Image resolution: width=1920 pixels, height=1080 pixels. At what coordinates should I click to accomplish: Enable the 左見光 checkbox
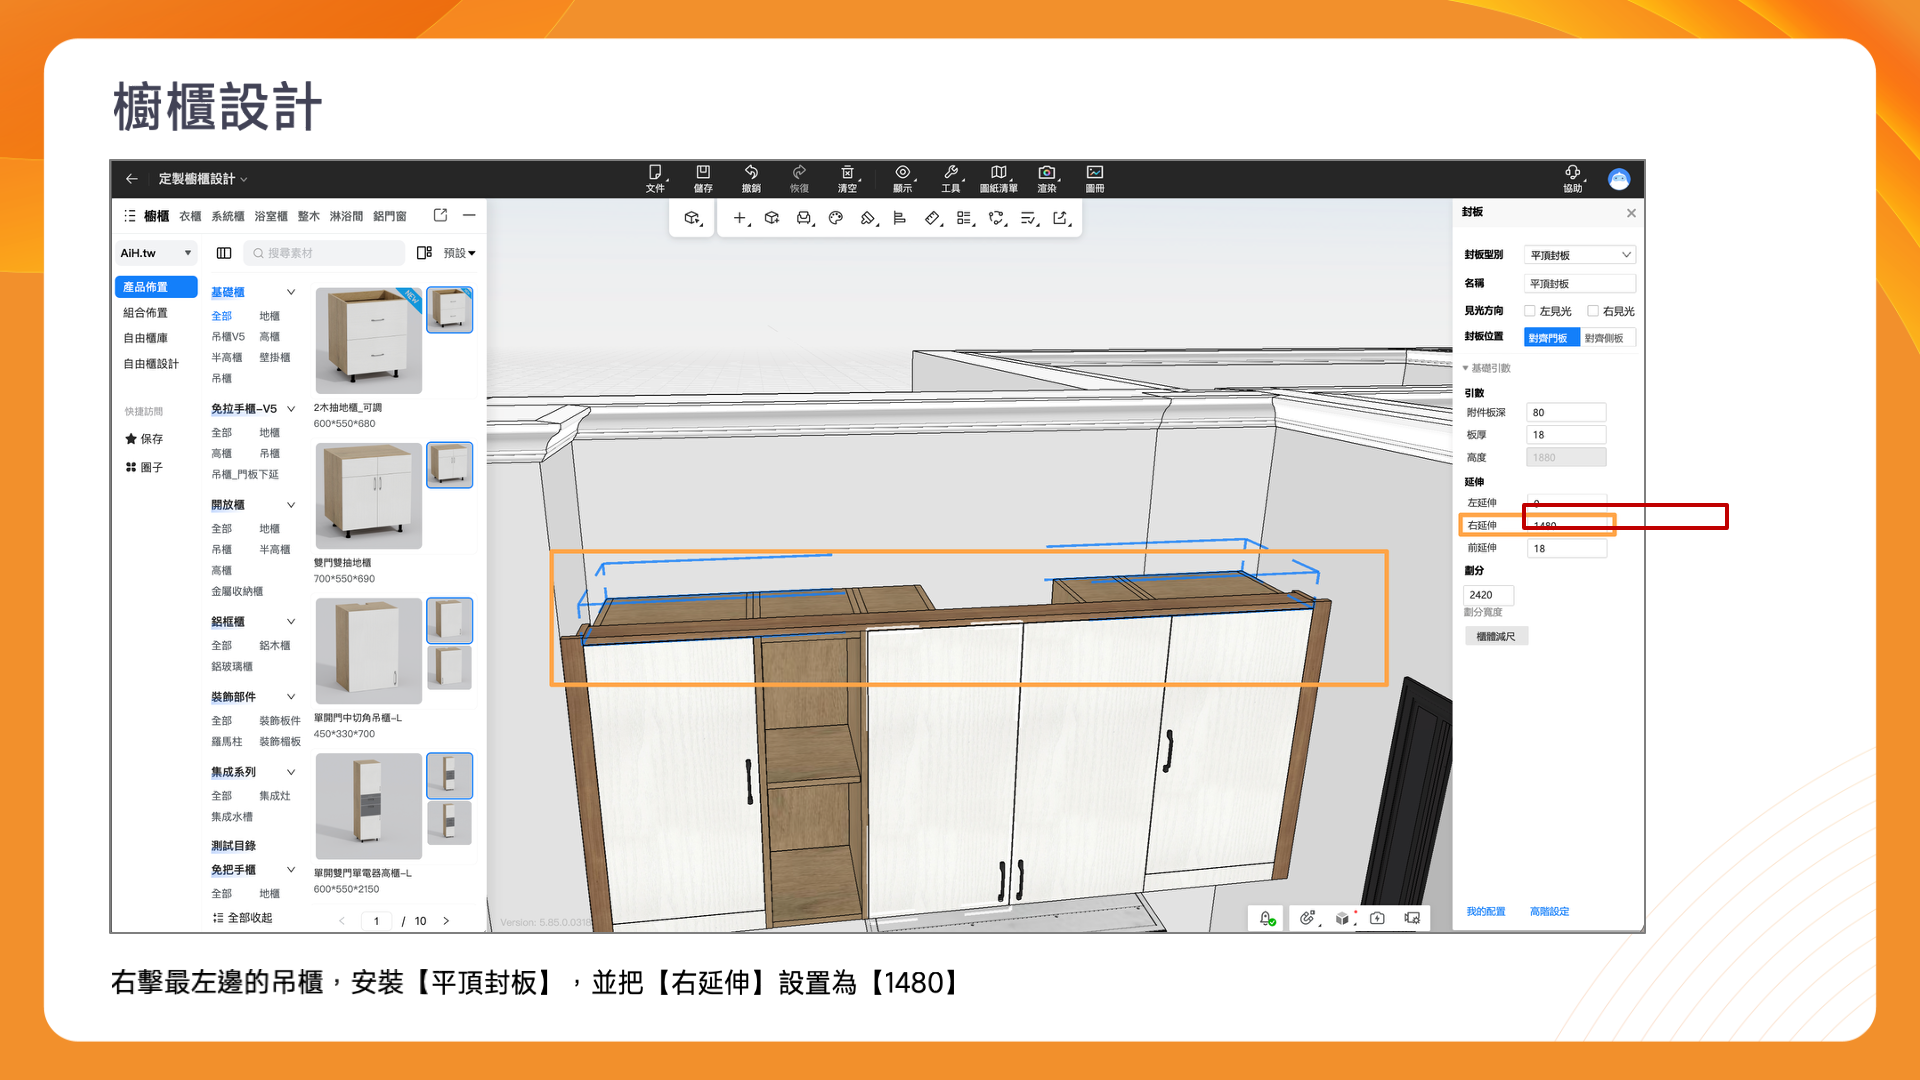click(1530, 311)
